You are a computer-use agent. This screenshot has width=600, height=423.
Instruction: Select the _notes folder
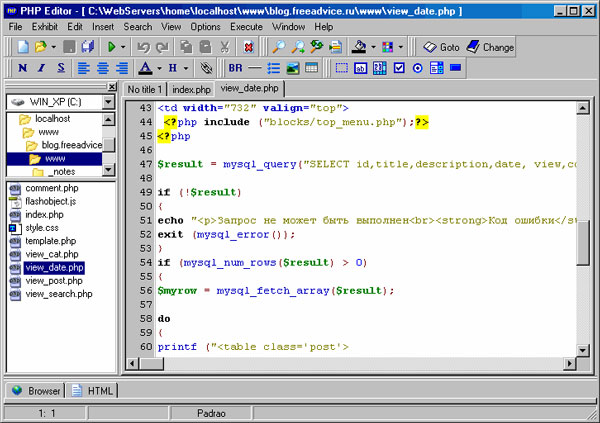click(62, 171)
